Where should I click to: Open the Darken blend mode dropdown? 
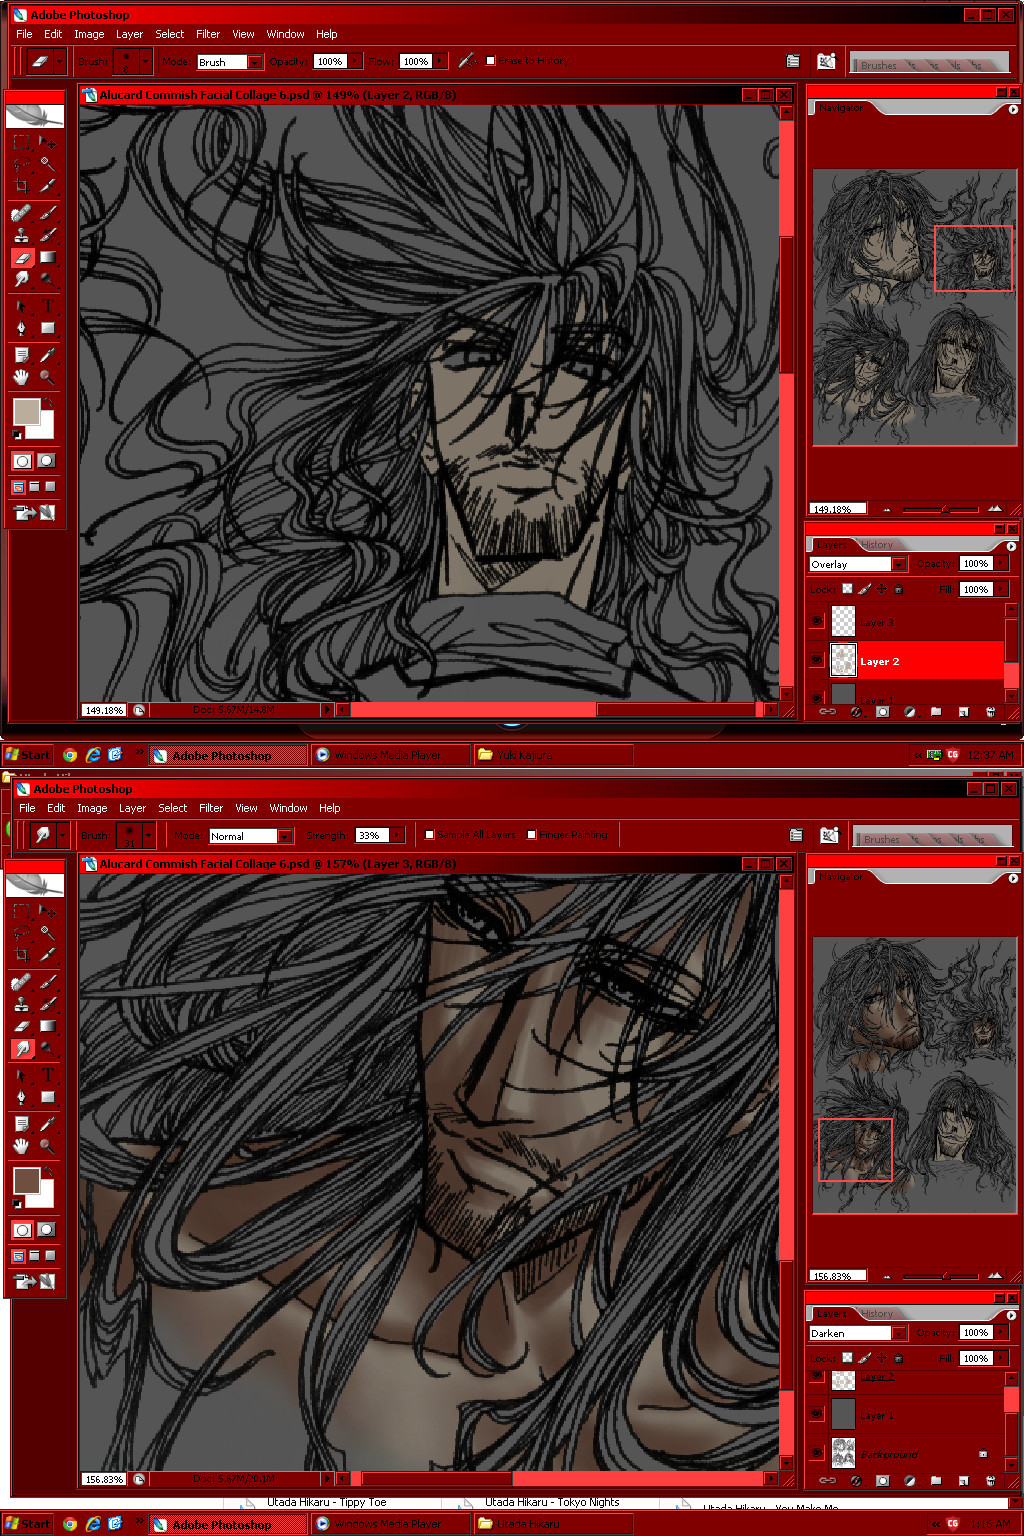tap(898, 1333)
